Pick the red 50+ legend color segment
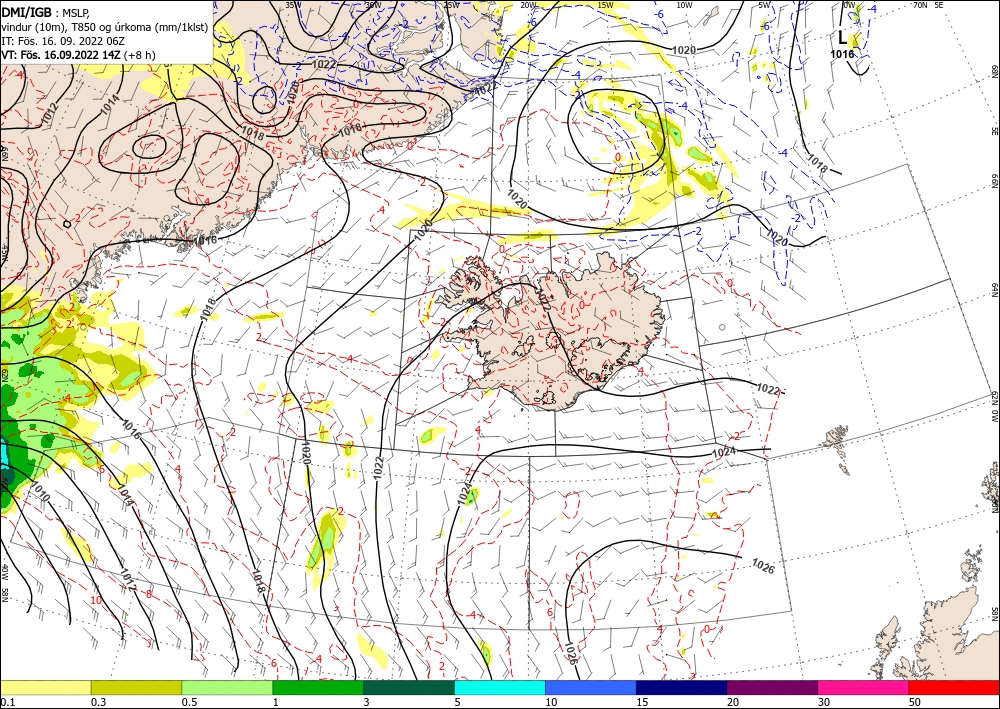The height and width of the screenshot is (709, 1000). pyautogui.click(x=954, y=687)
